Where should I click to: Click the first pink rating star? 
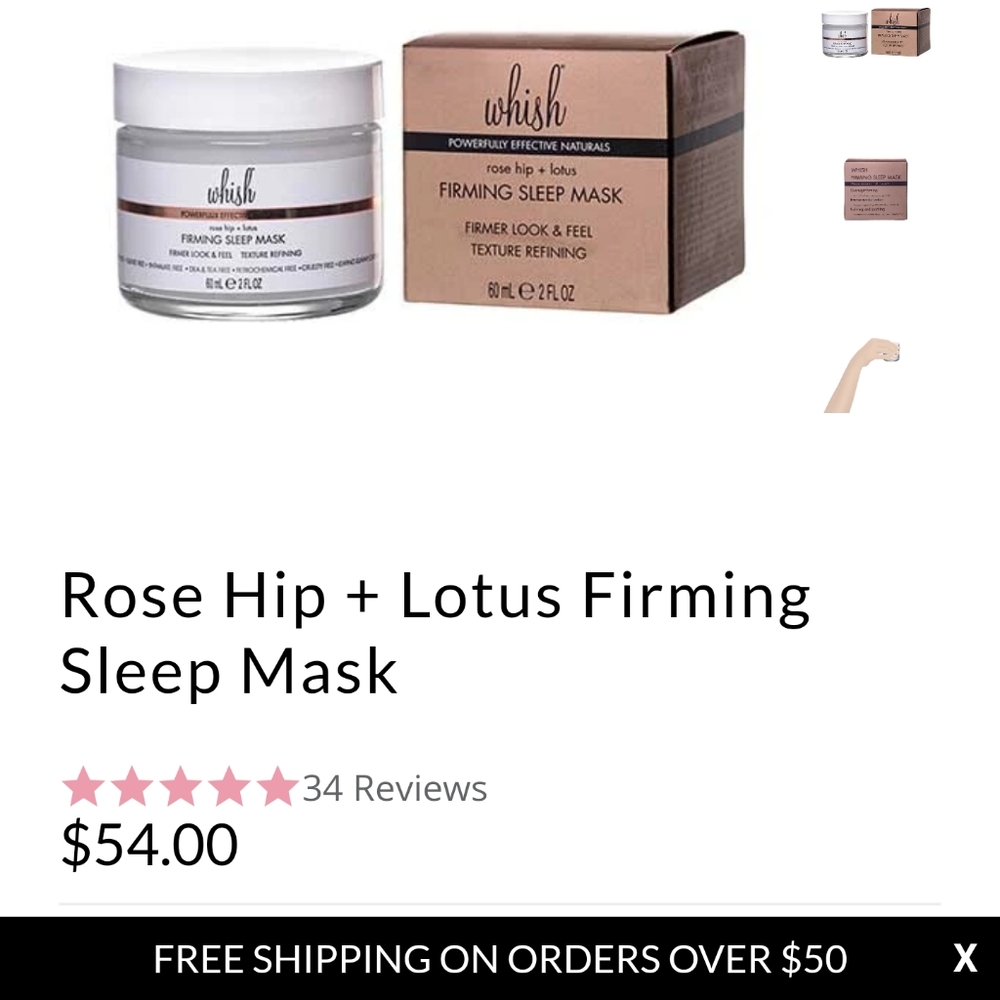click(x=84, y=786)
